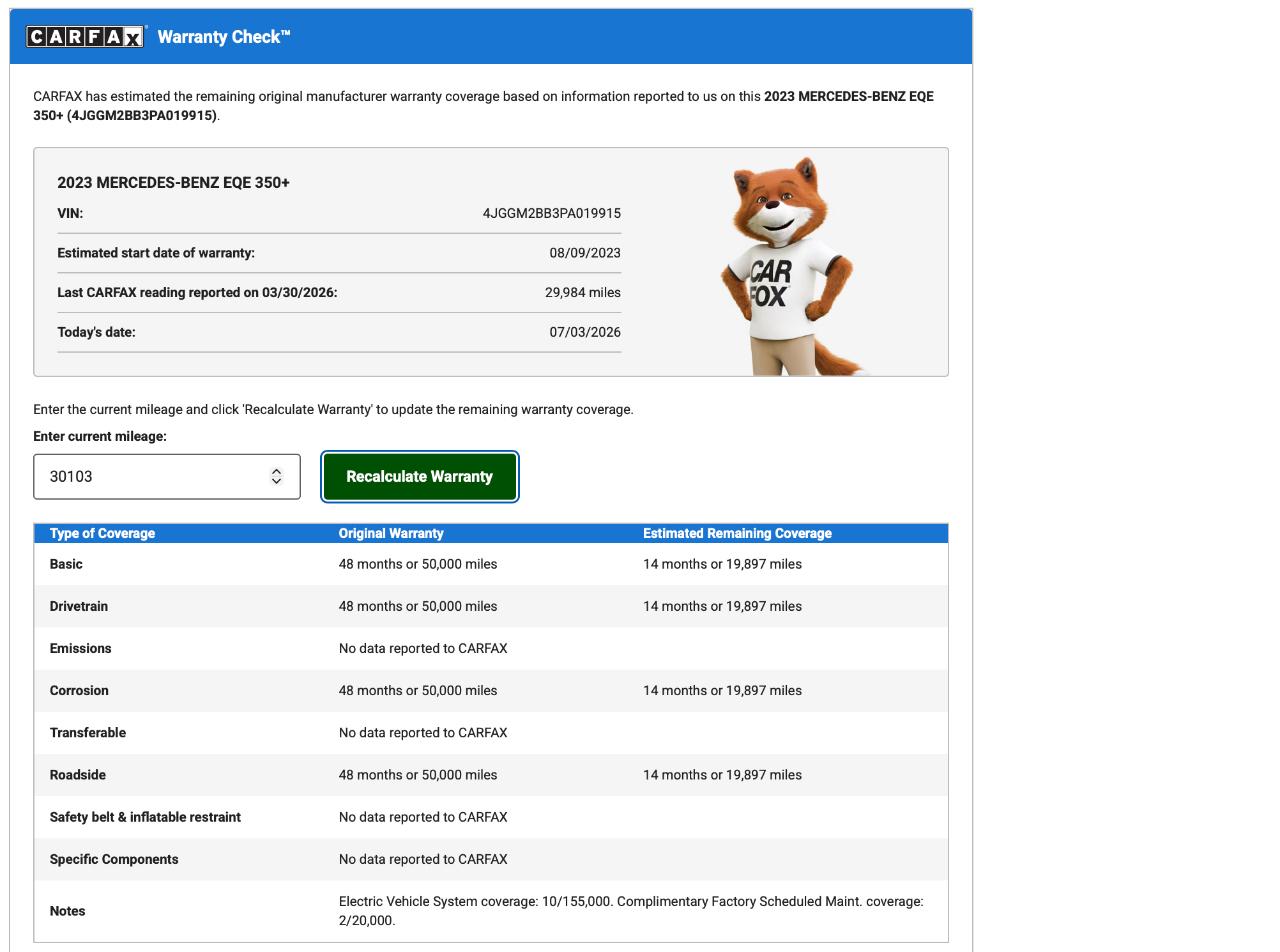
Task: Select the Estimated Remaining Coverage column header
Action: coord(737,533)
